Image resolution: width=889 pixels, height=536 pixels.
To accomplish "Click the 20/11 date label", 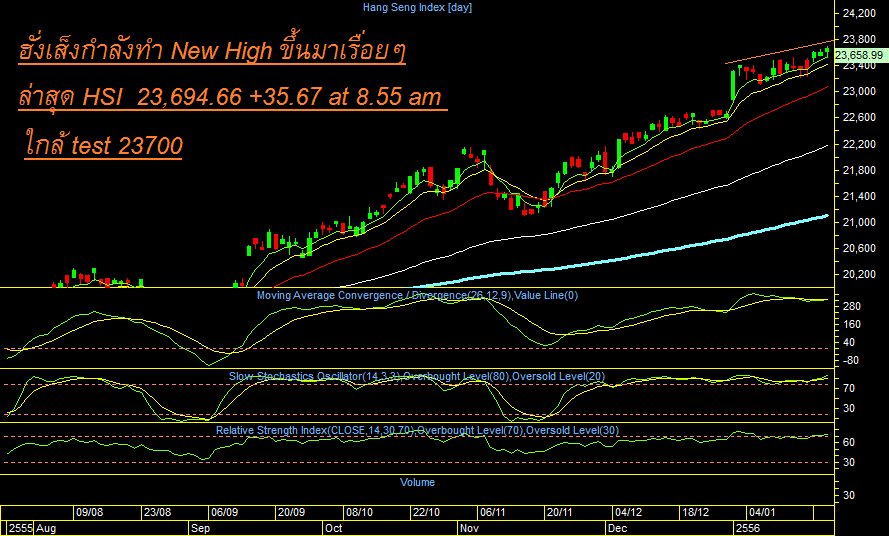I will (x=560, y=512).
